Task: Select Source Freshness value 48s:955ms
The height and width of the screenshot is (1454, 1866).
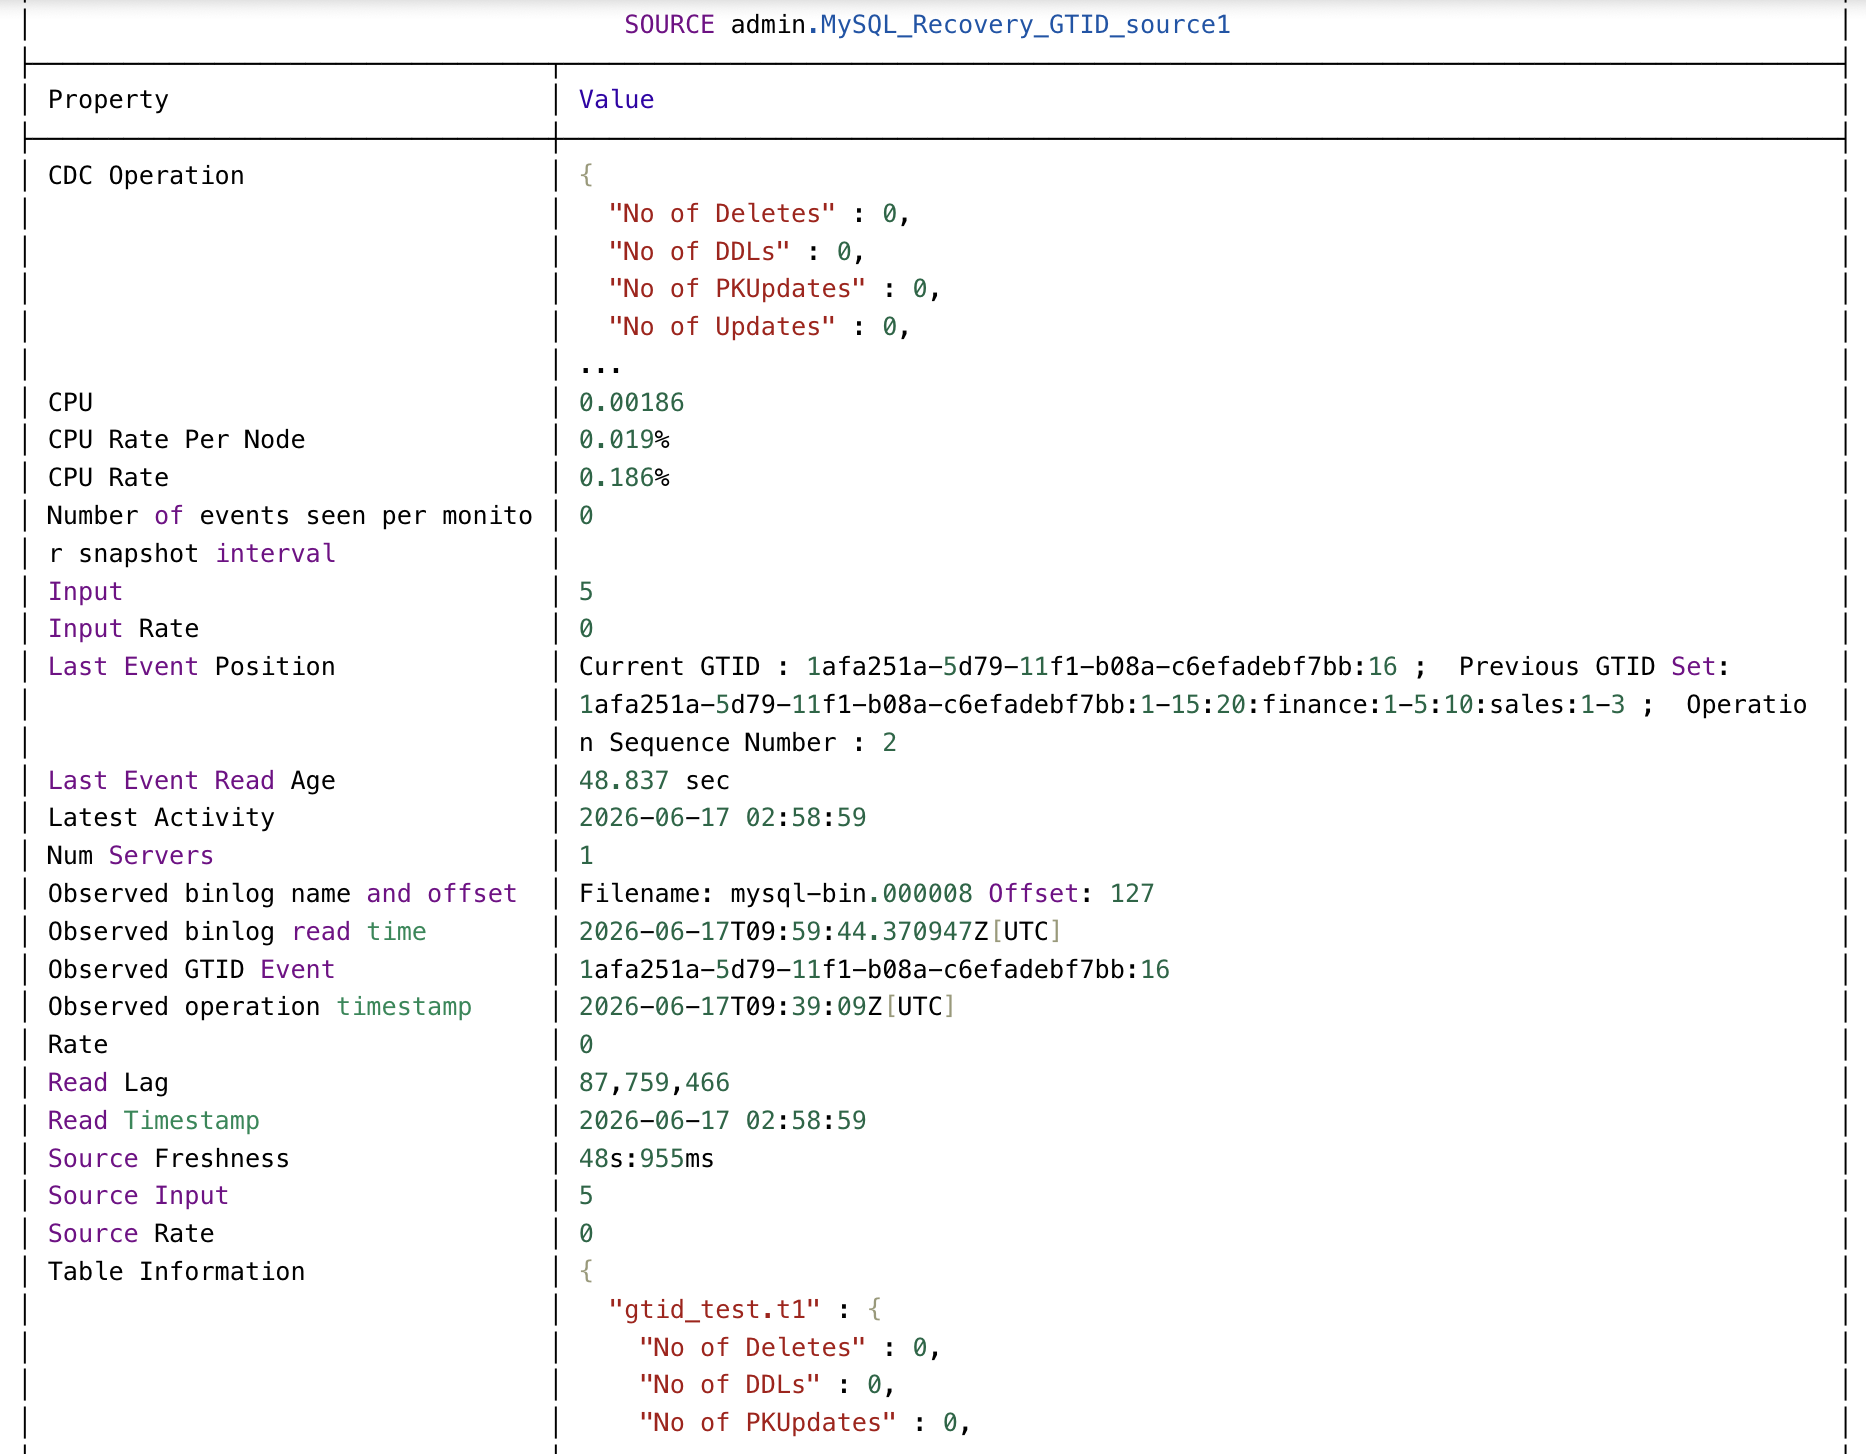Action: tap(646, 1159)
